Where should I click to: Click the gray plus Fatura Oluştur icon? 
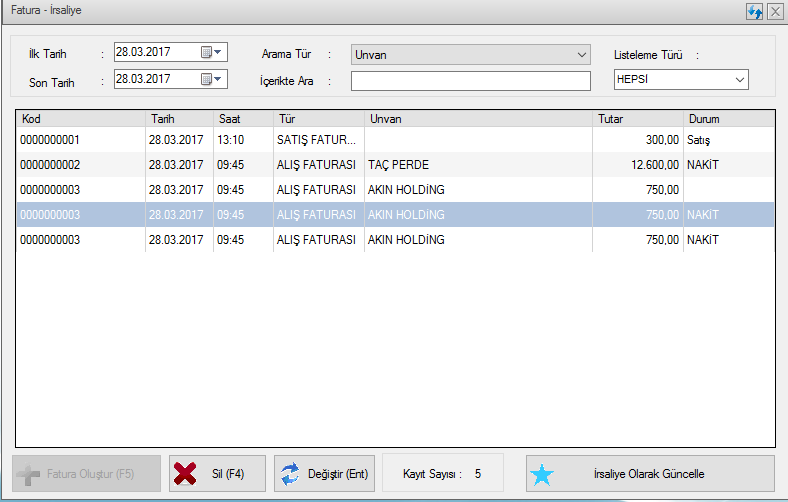29,474
